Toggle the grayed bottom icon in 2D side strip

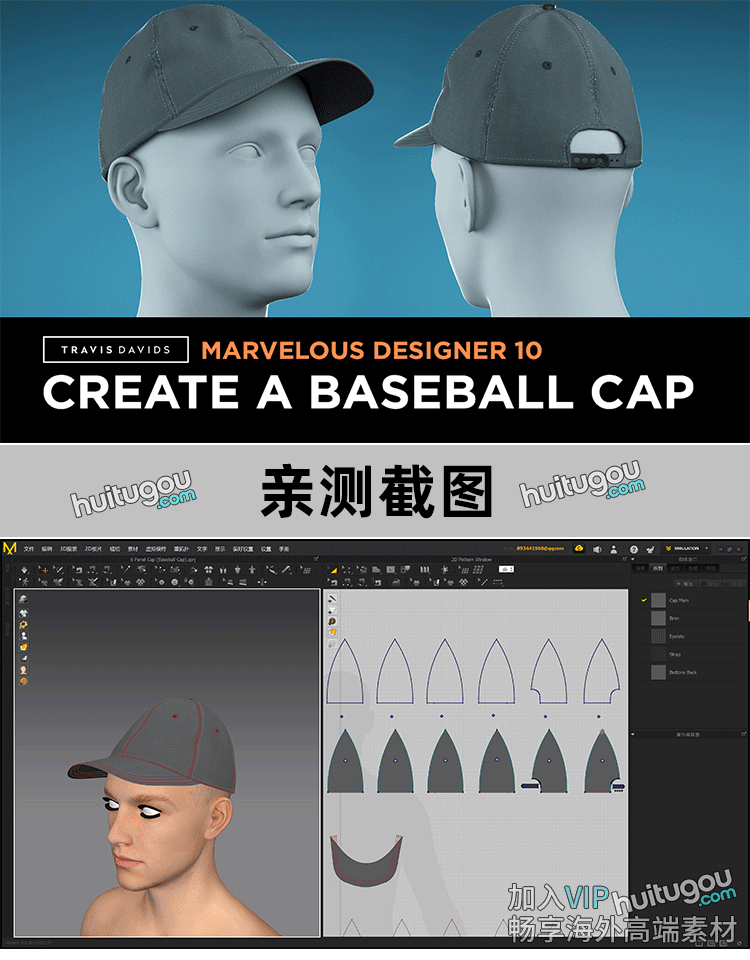[332, 643]
